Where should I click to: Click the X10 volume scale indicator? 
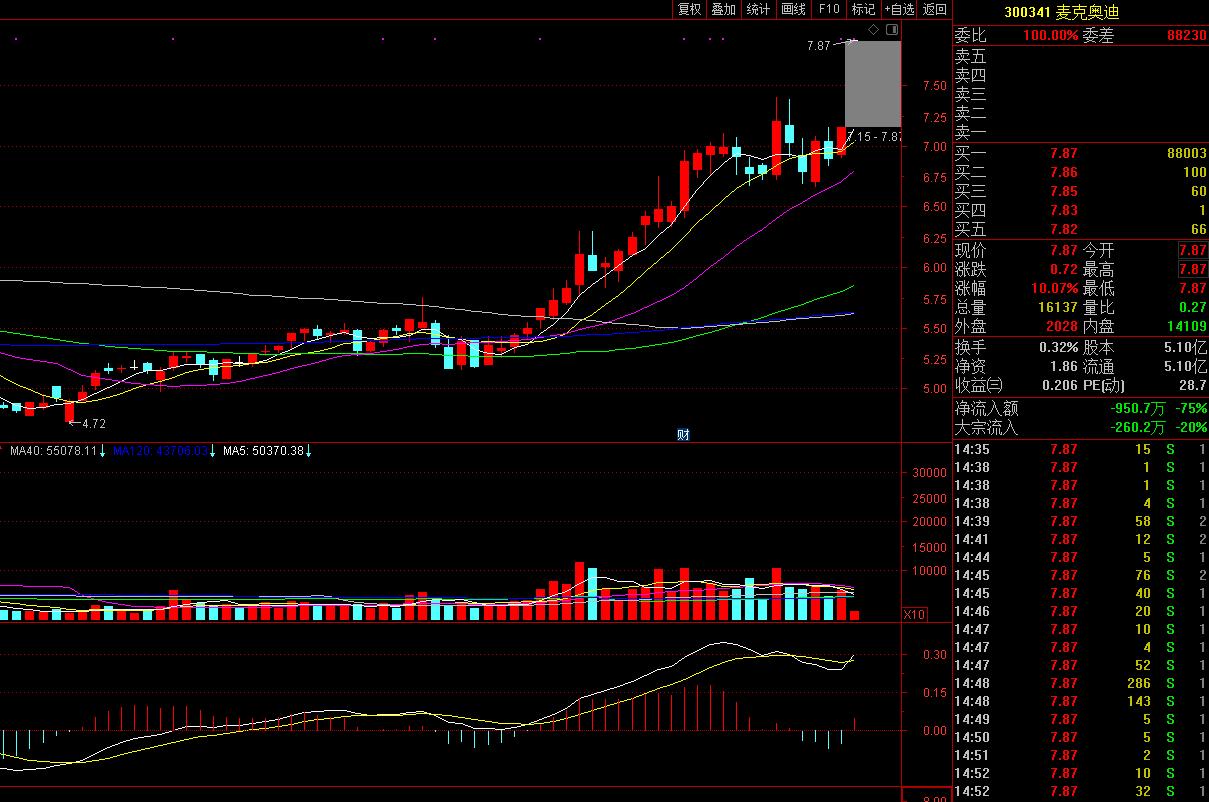tap(914, 614)
